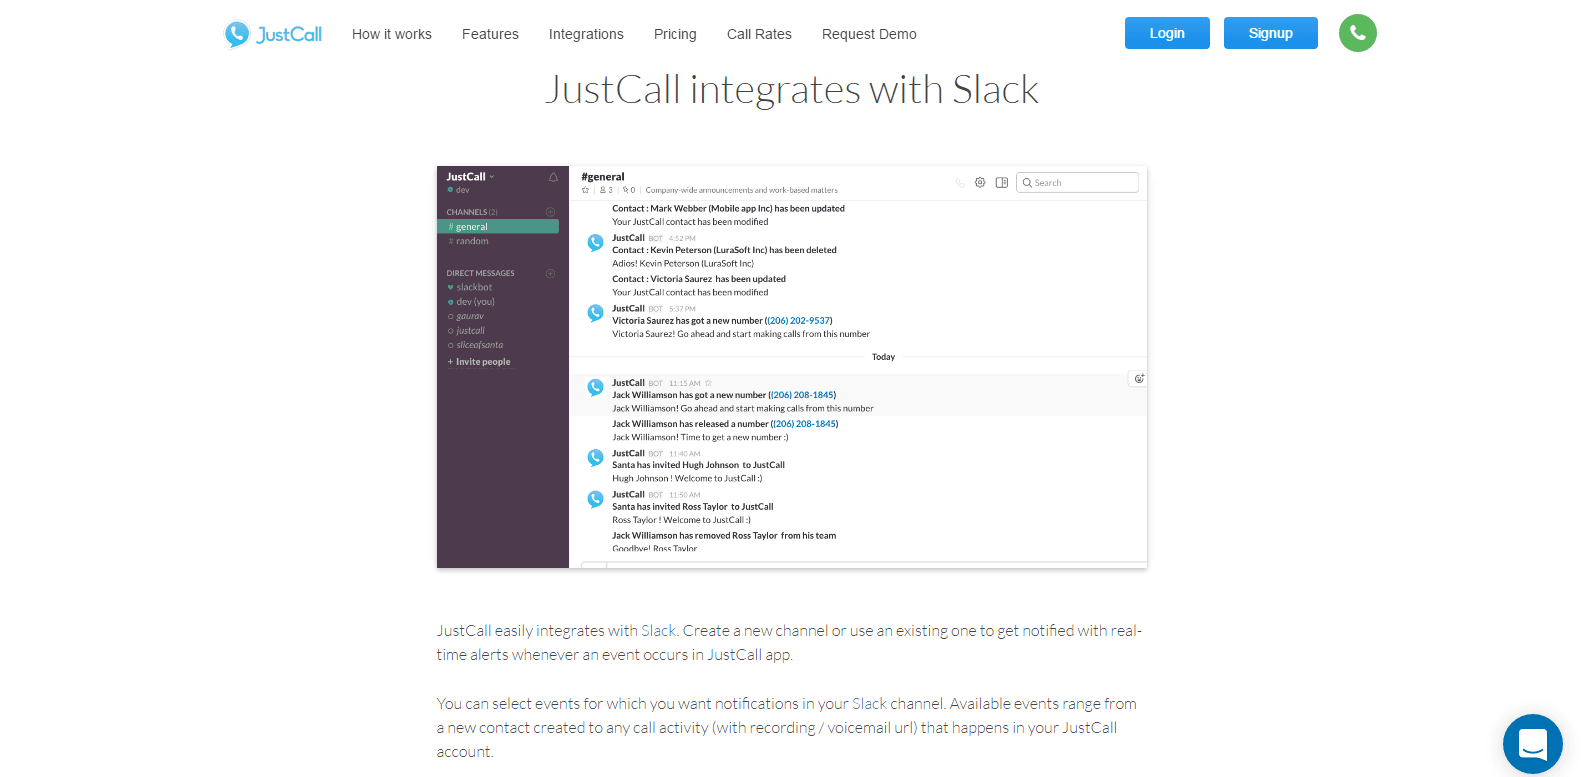The width and height of the screenshot is (1583, 777).
Task: Click the blue Login button
Action: [1167, 33]
